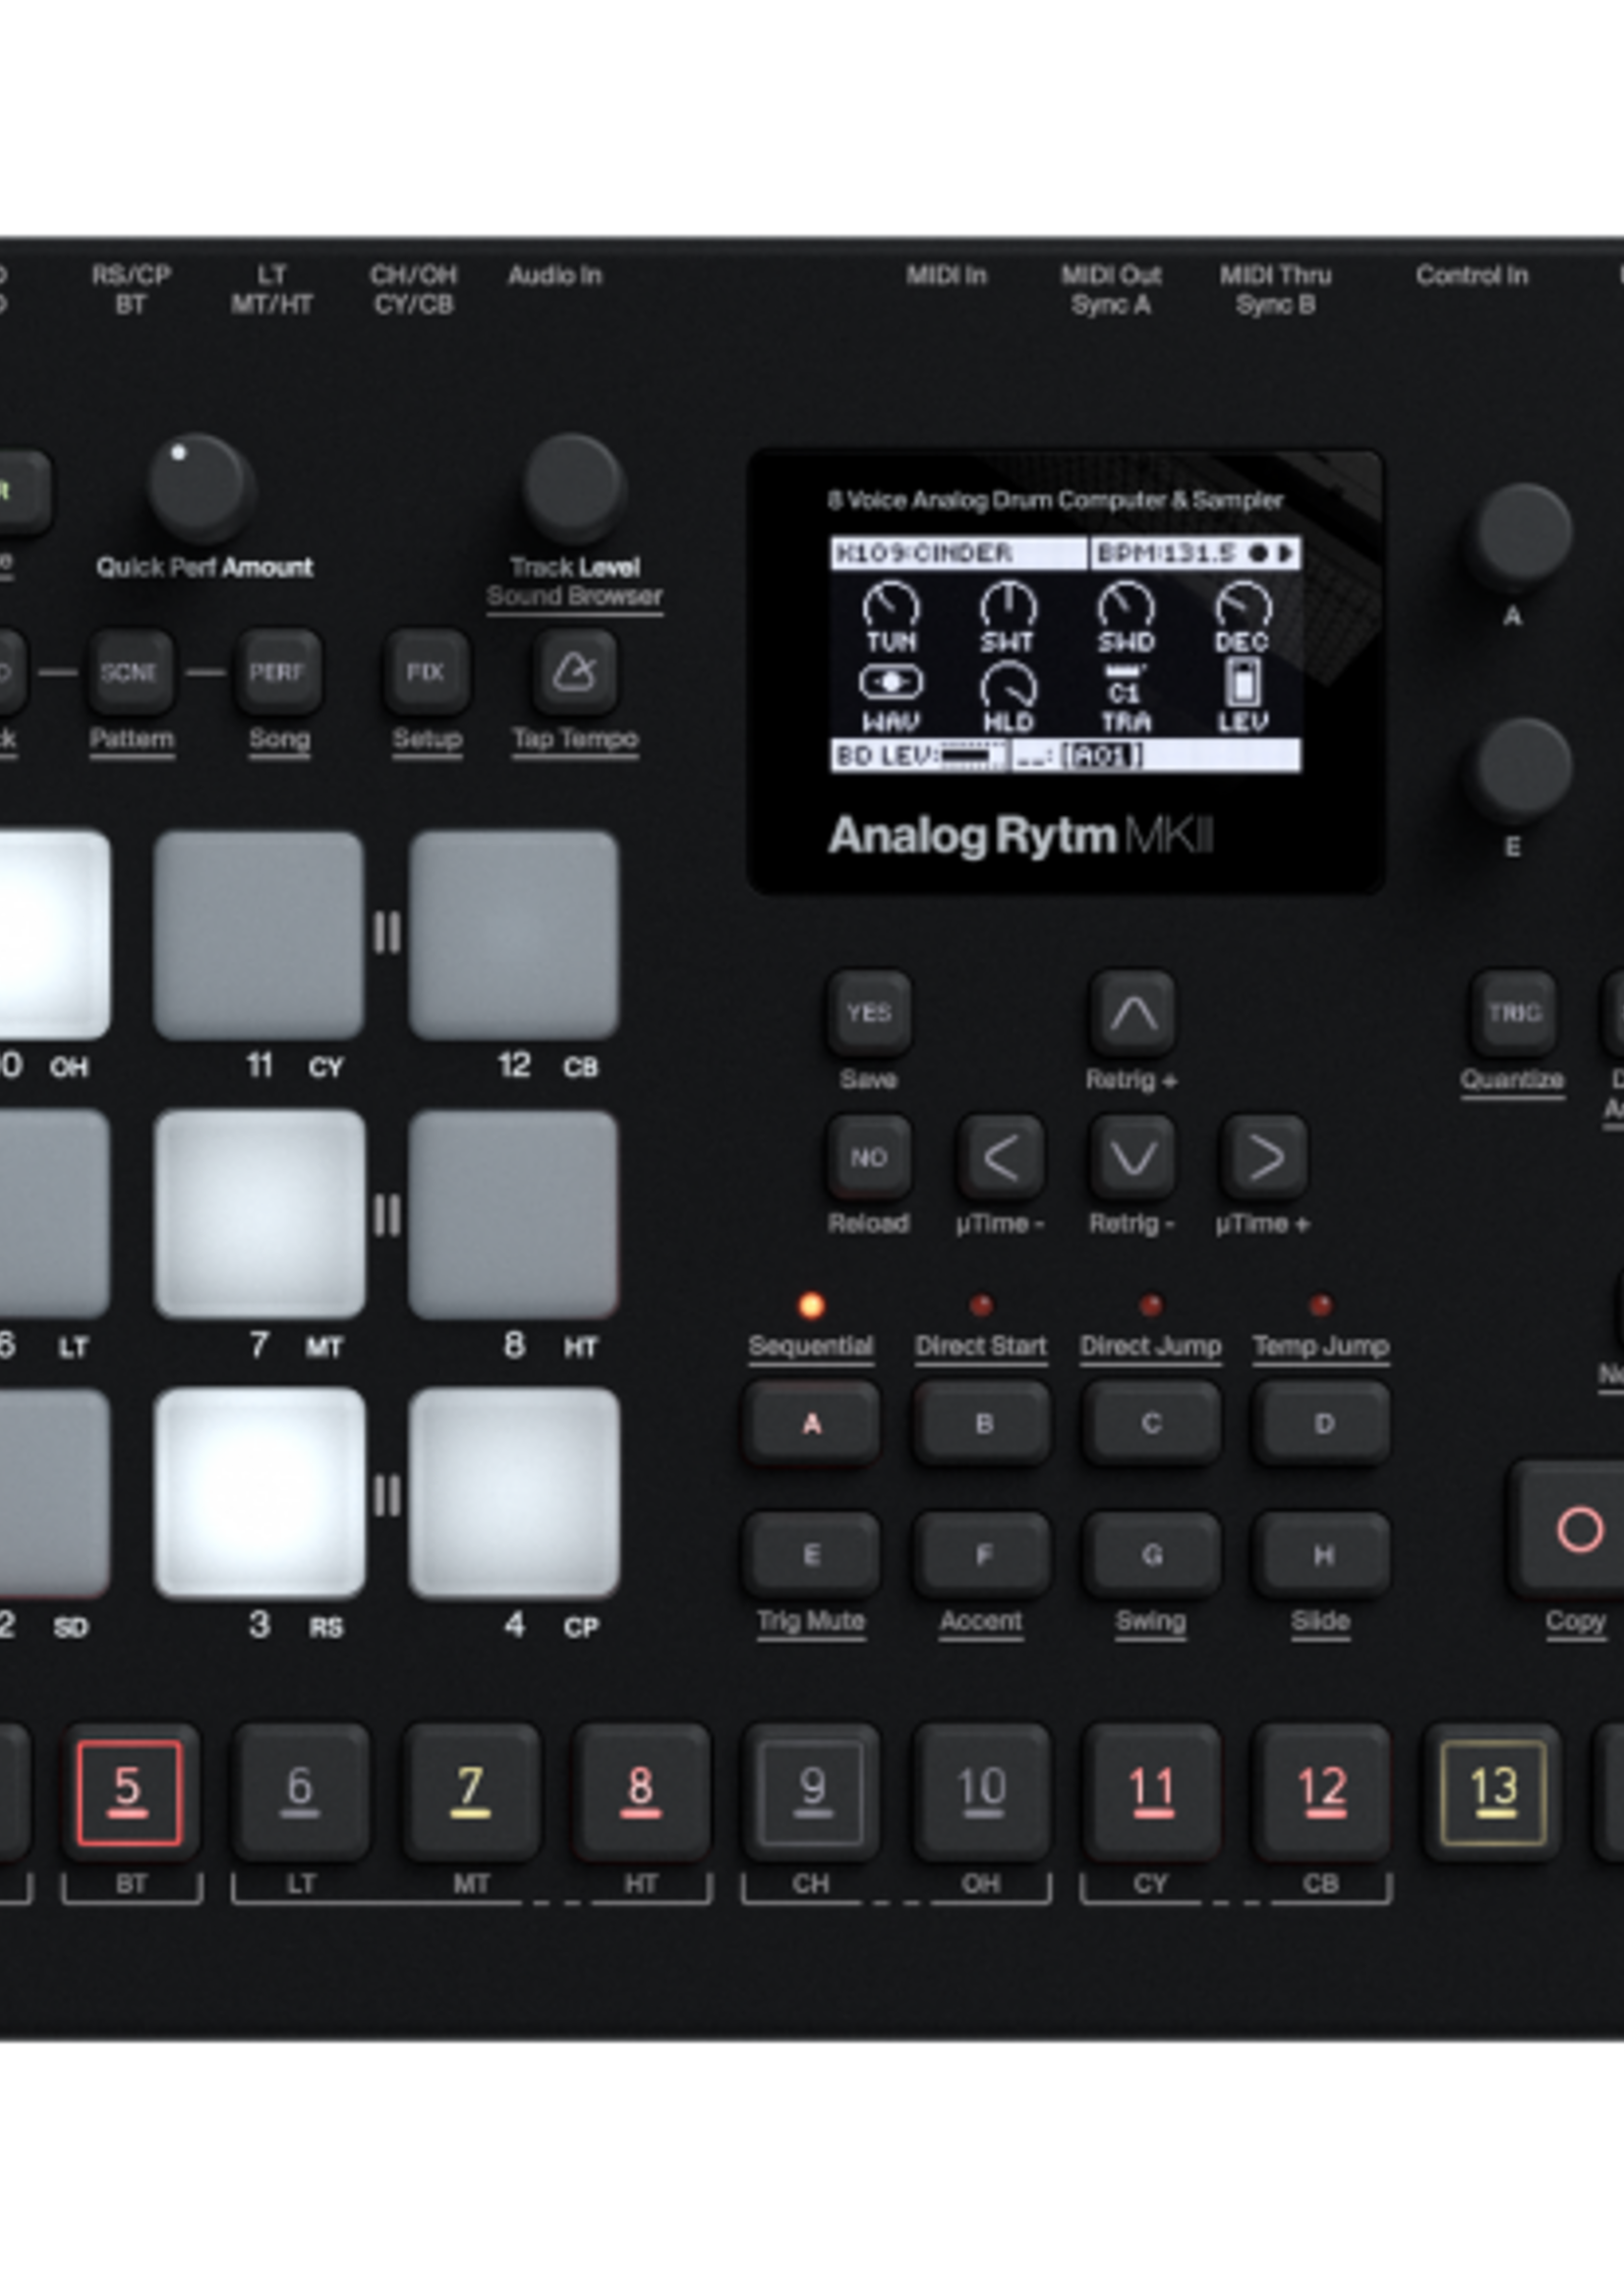Select bank H Slide button

pyautogui.click(x=1321, y=1554)
